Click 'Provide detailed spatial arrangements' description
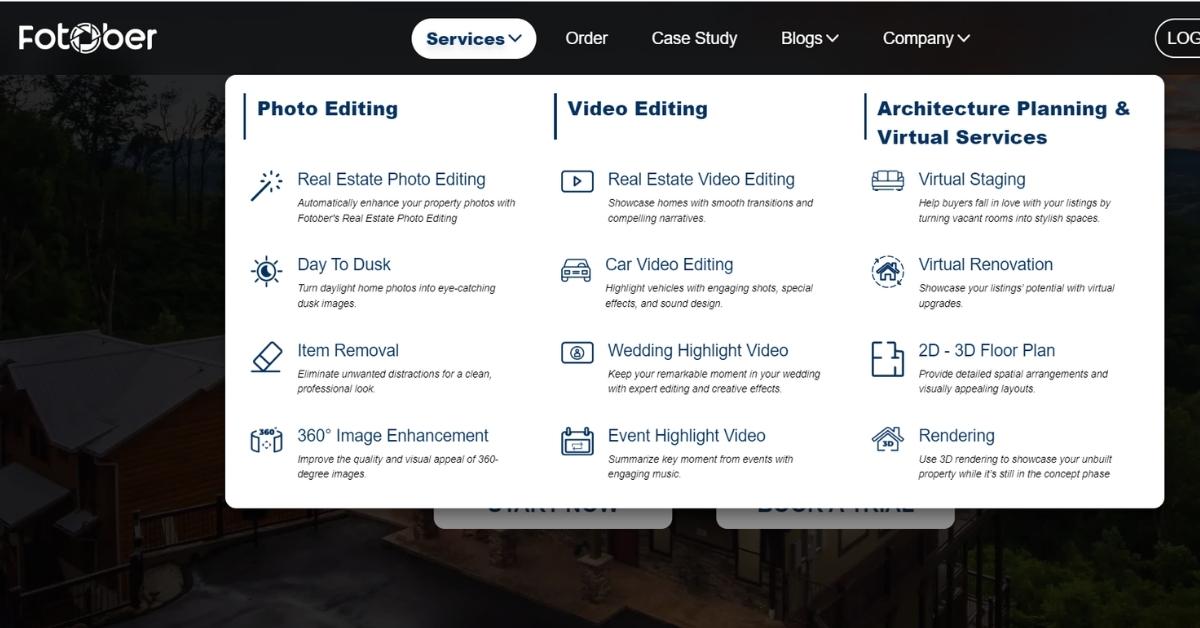The image size is (1200, 628). (1013, 381)
